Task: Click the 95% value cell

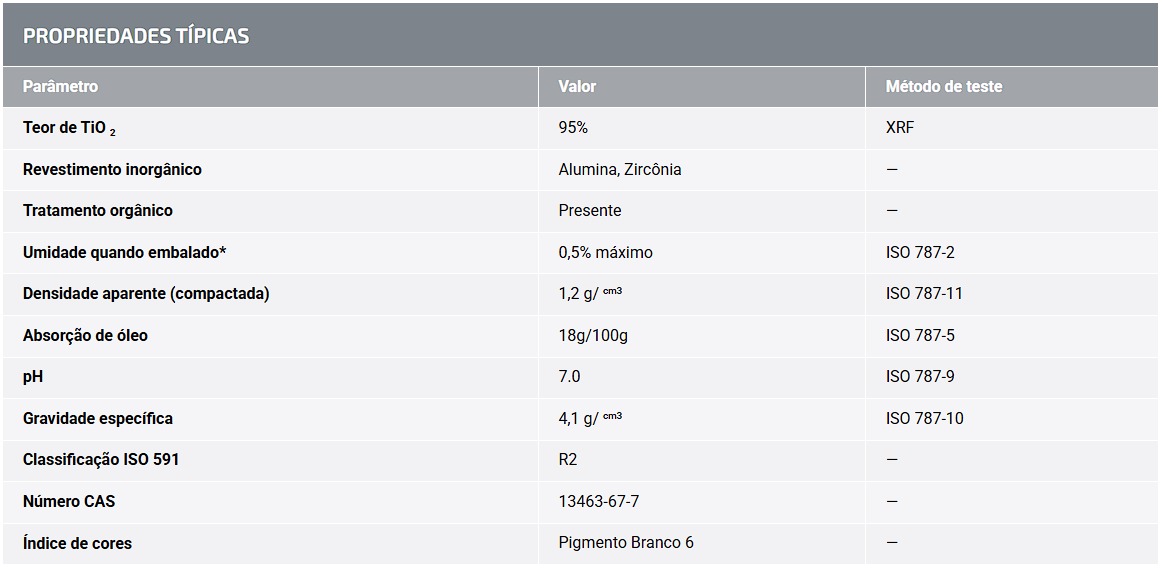Action: [573, 128]
